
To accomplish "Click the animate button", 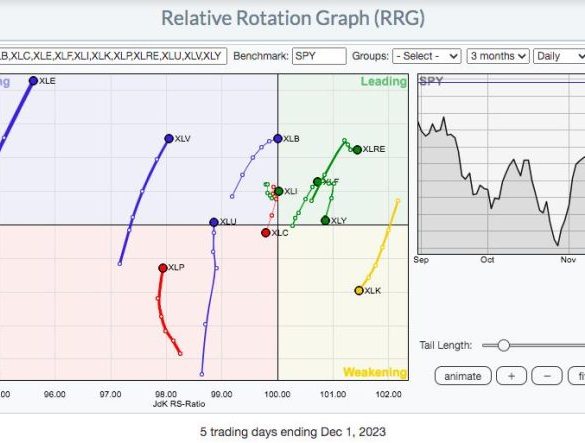I will [463, 376].
